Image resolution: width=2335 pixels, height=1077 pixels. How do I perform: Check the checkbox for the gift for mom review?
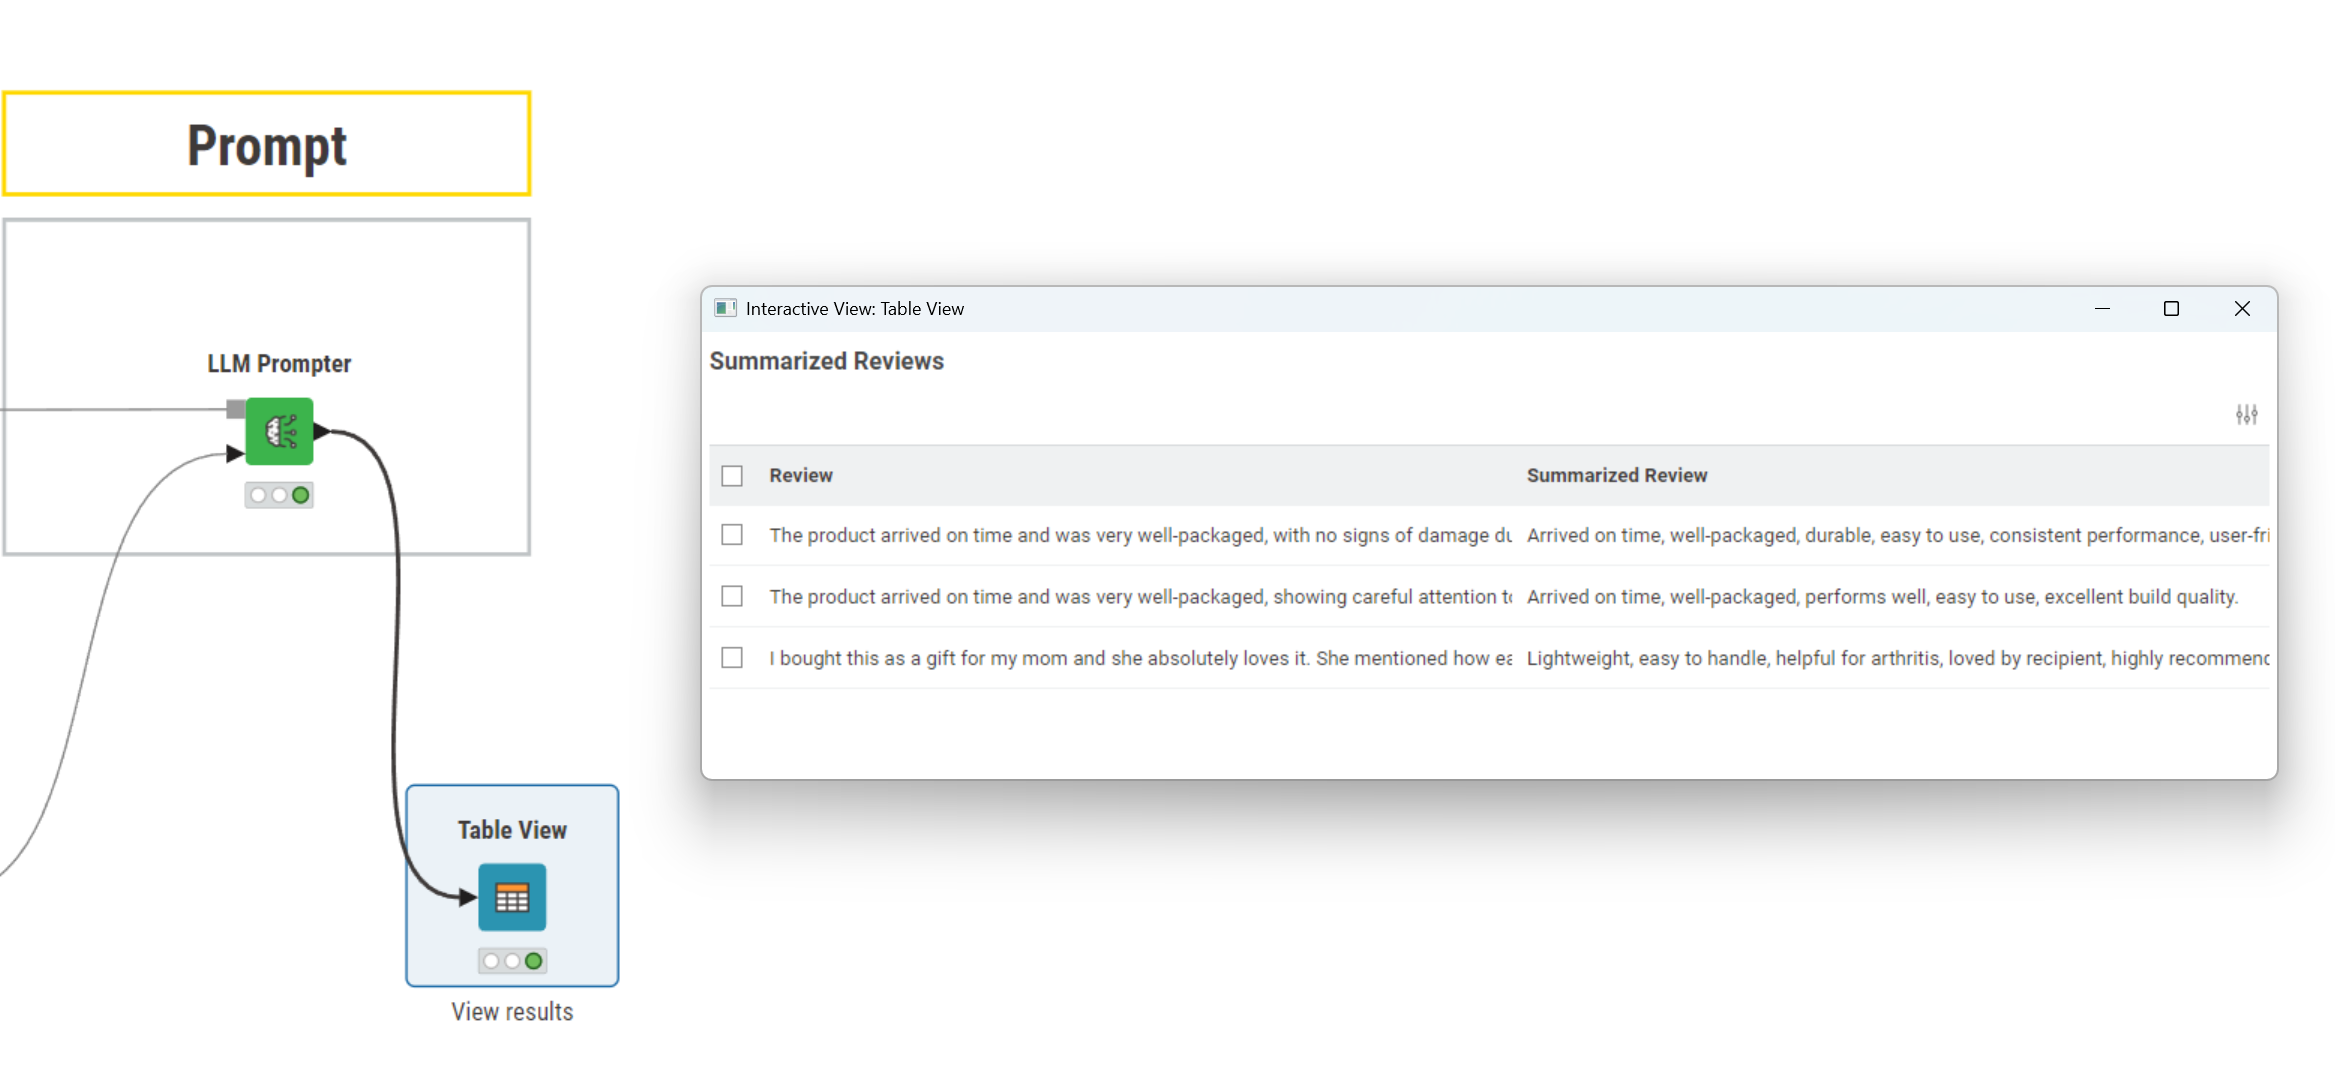point(732,657)
